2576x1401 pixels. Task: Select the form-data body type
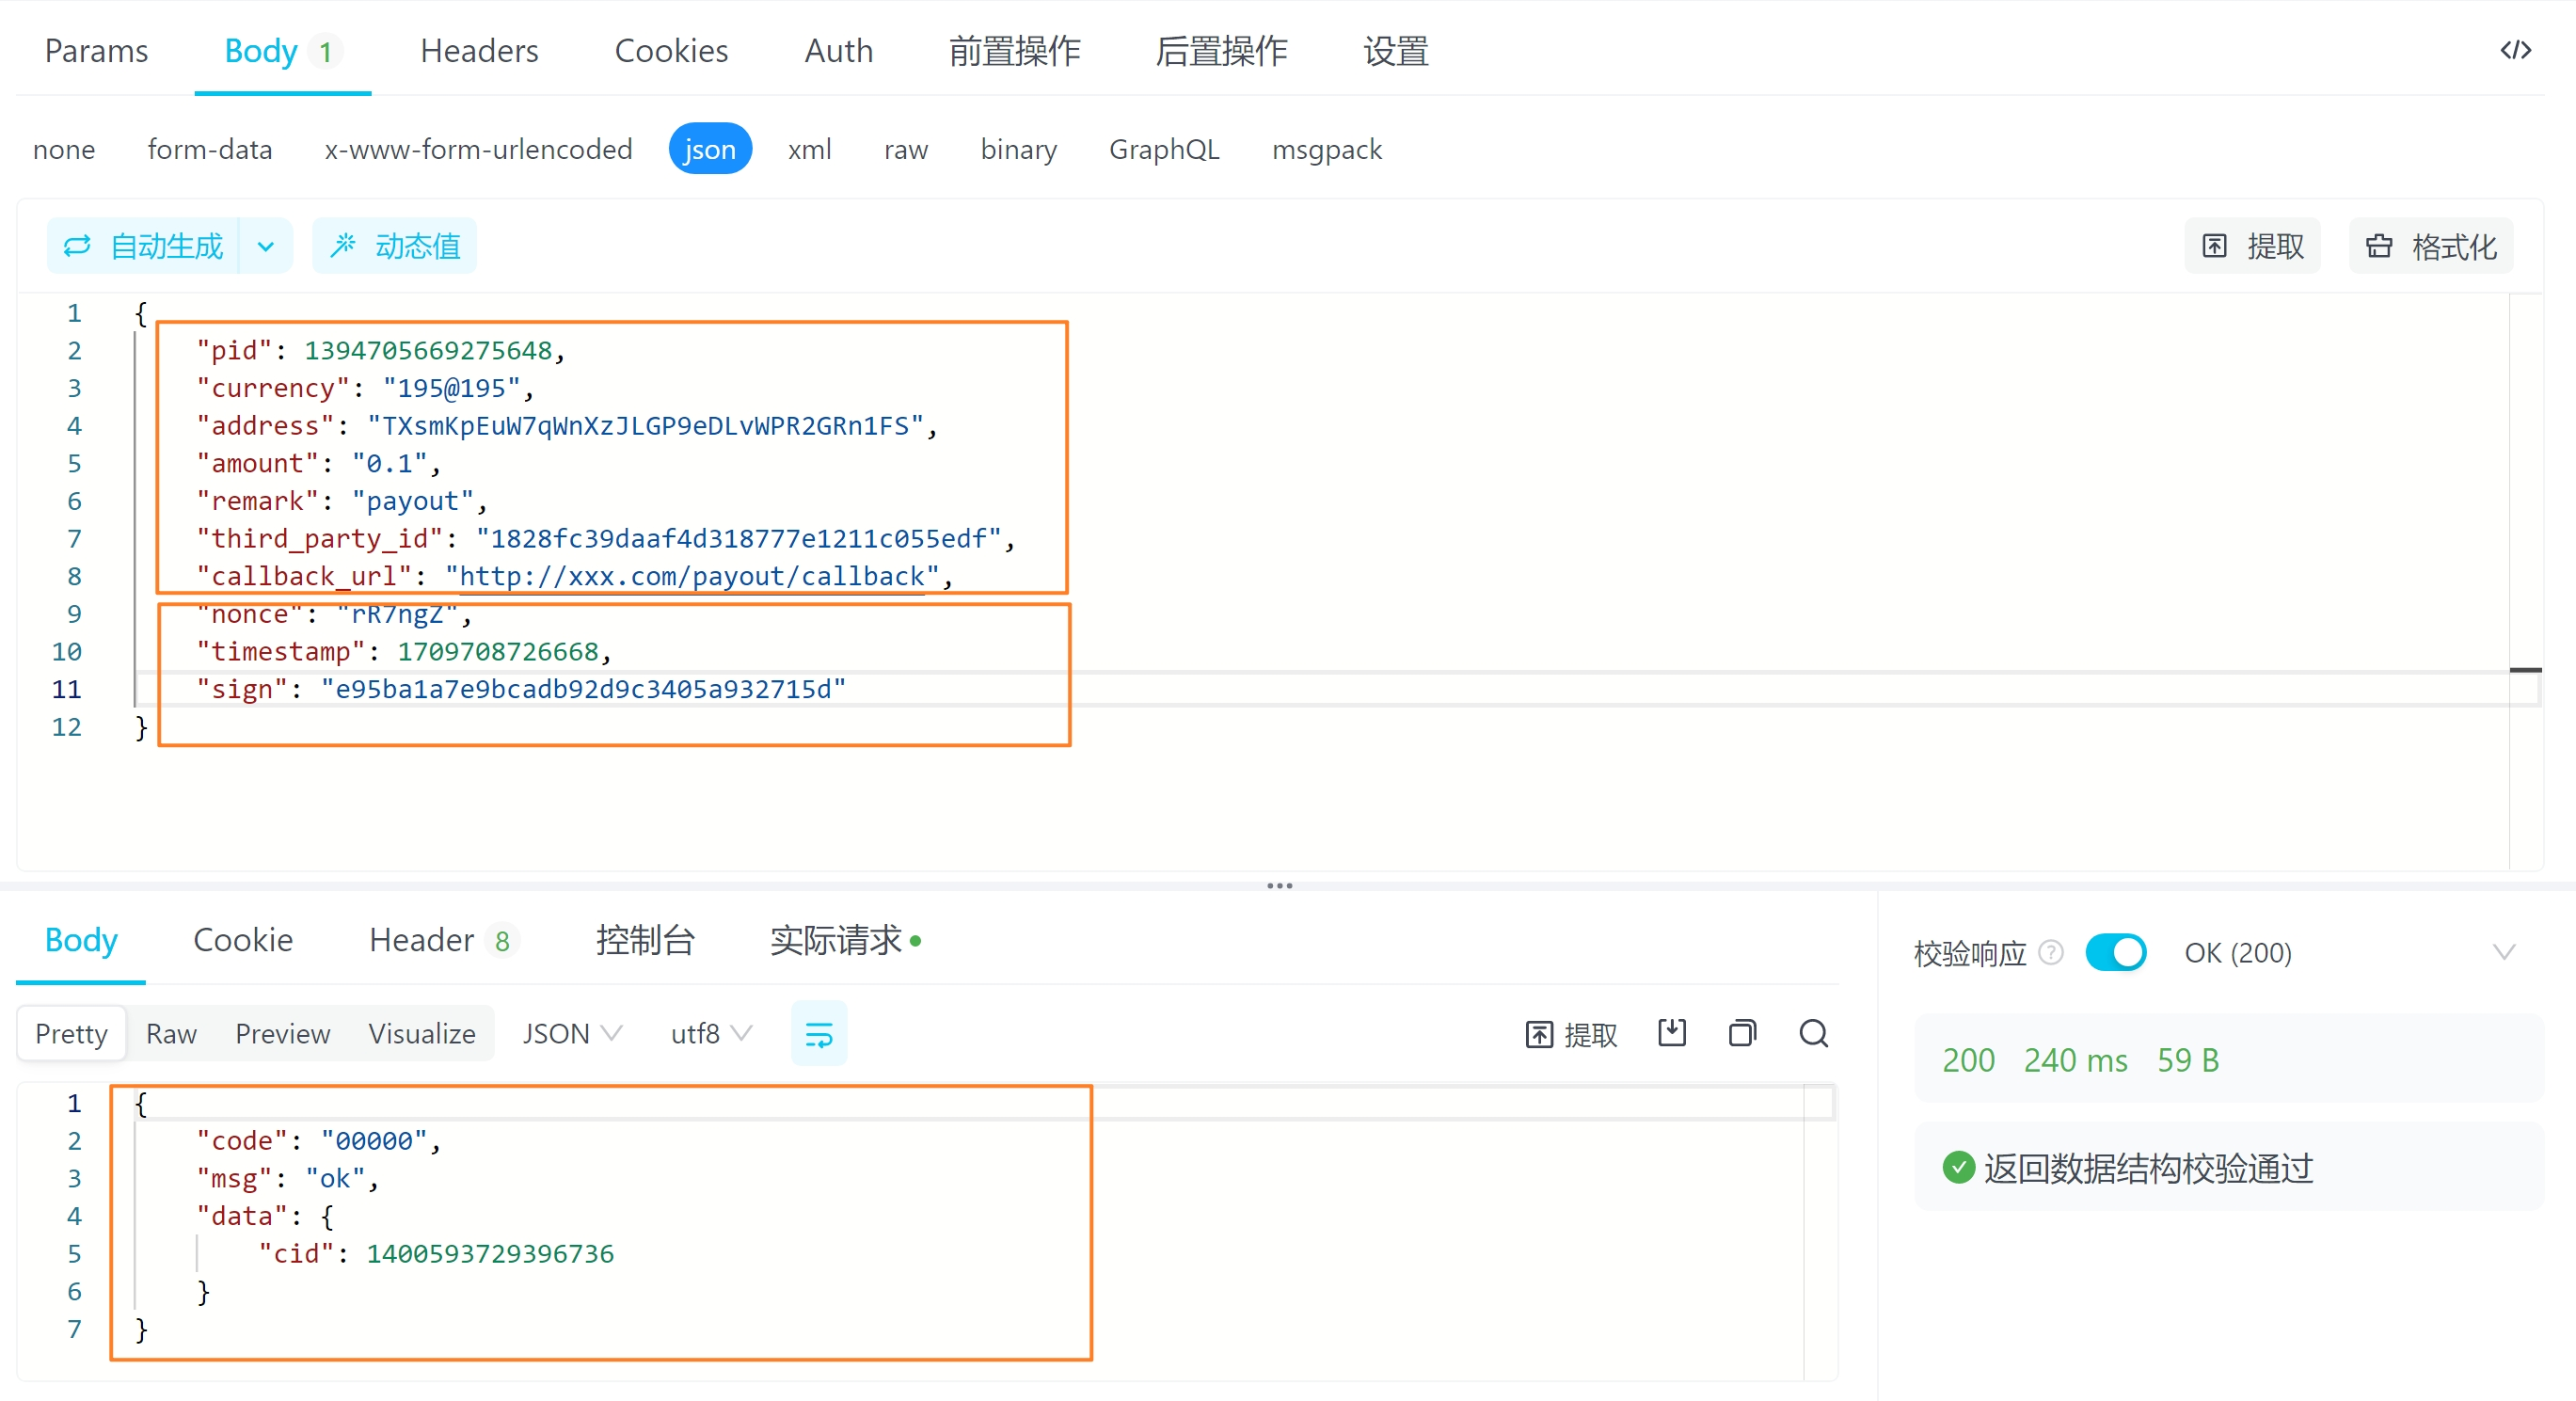[209, 149]
